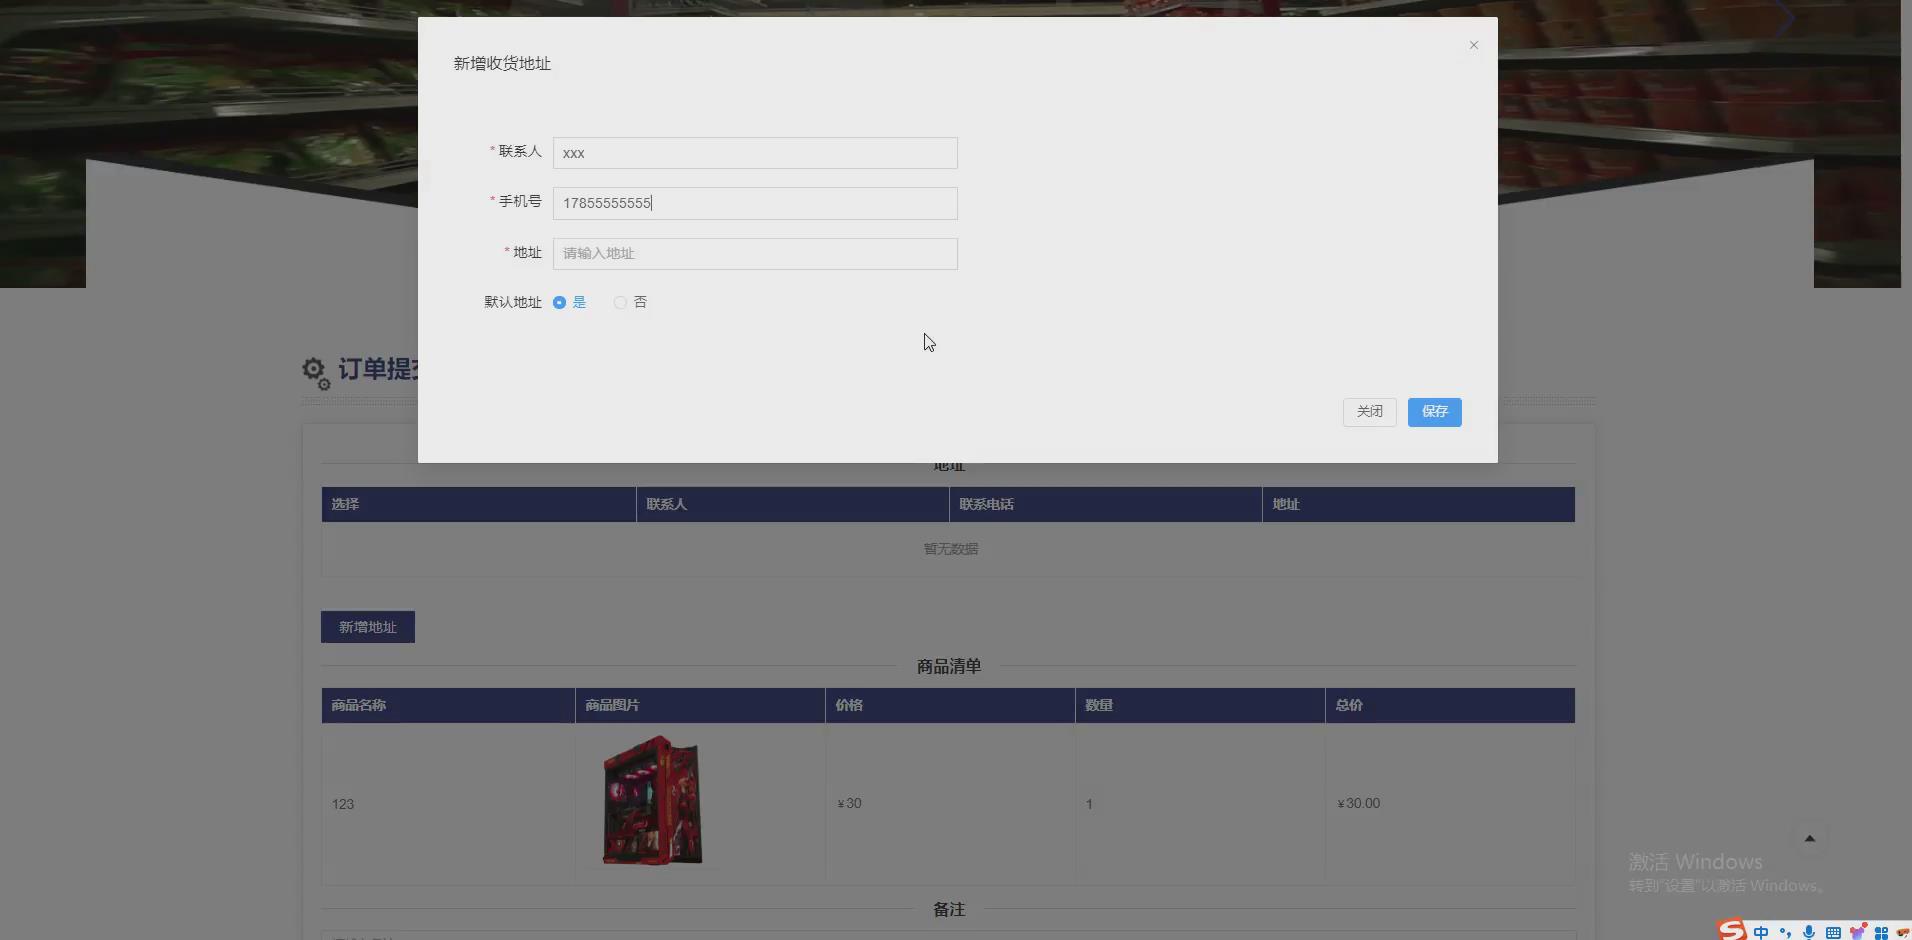
Task: Focus the address input field
Action: pos(755,253)
